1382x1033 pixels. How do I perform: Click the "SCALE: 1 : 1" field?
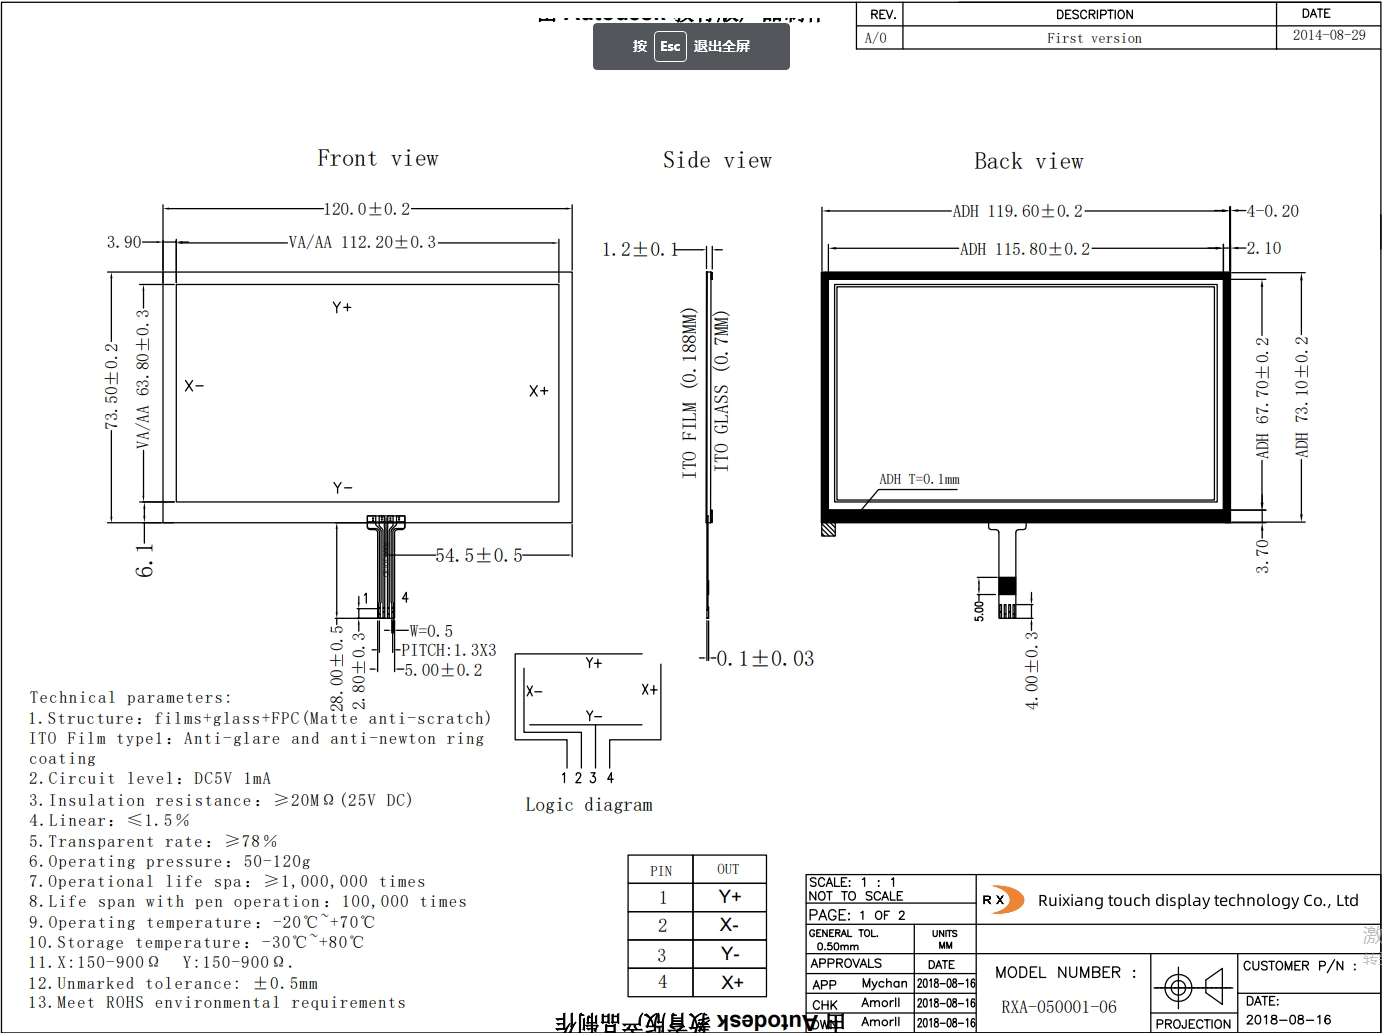click(x=853, y=882)
